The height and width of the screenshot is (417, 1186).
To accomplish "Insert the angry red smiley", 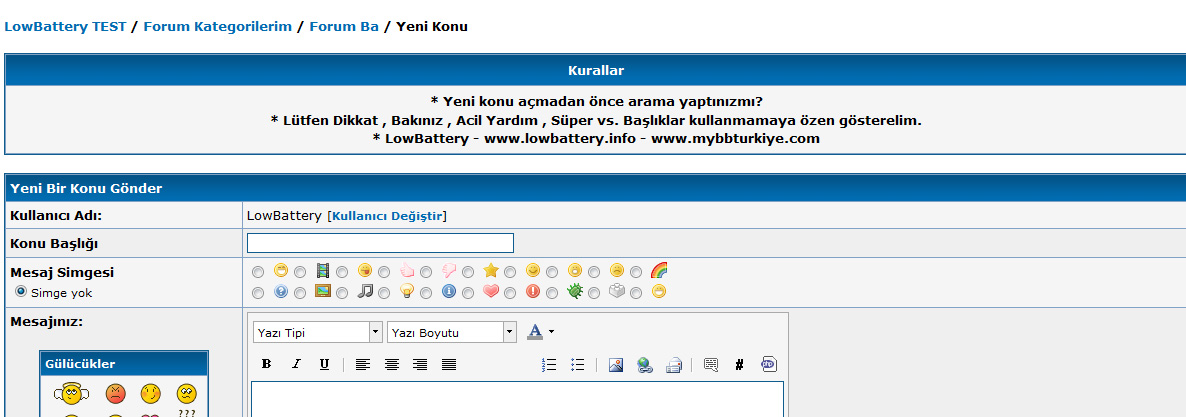I will point(115,394).
